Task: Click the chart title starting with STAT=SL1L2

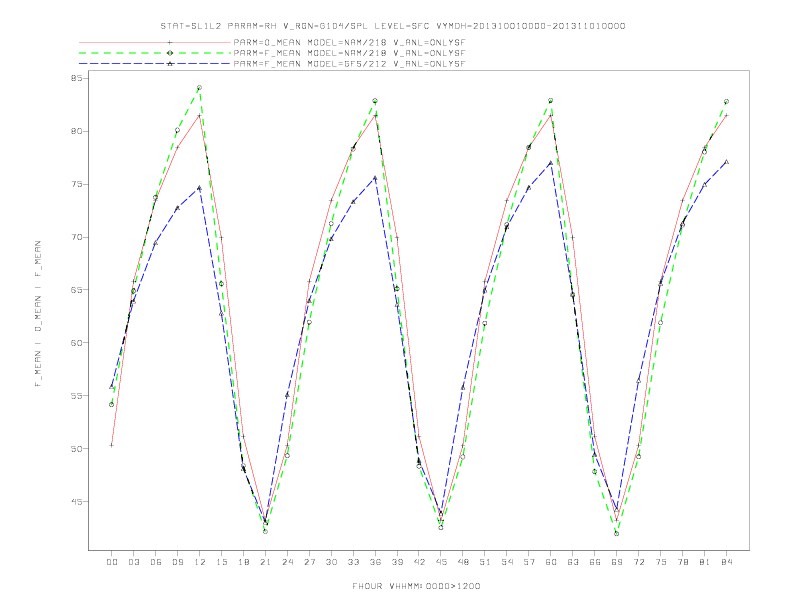Action: [393, 26]
